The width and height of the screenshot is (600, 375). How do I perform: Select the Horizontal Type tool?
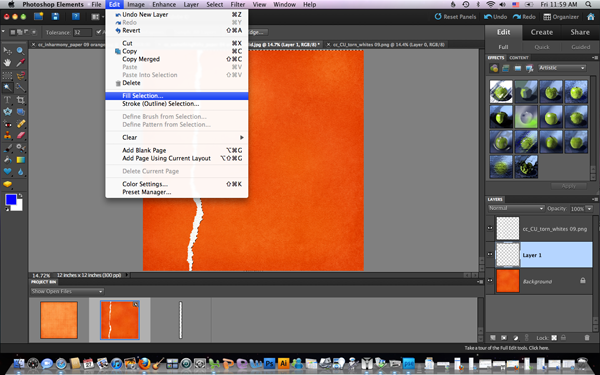(x=7, y=100)
